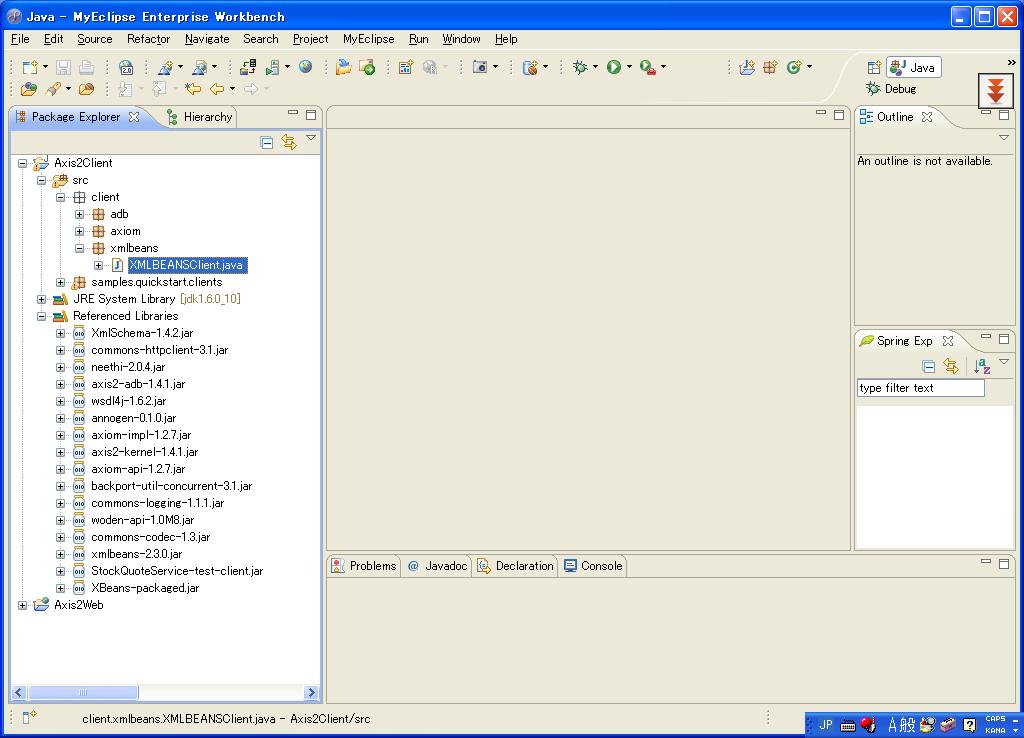Click the Back navigation arrow

point(217,89)
